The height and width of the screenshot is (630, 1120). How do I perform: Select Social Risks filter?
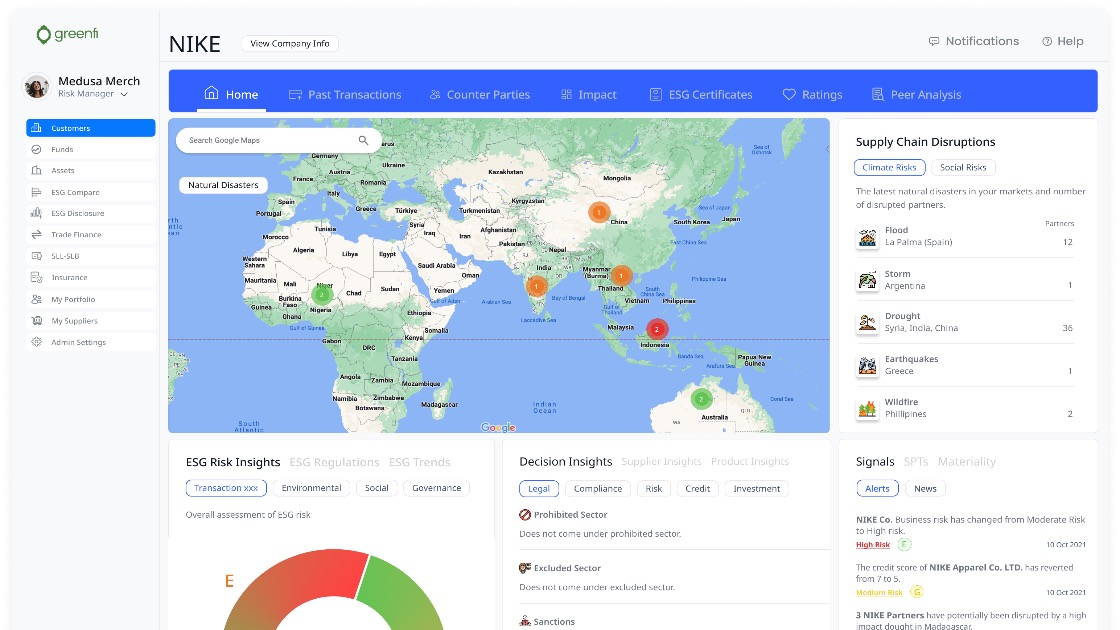pyautogui.click(x=963, y=167)
